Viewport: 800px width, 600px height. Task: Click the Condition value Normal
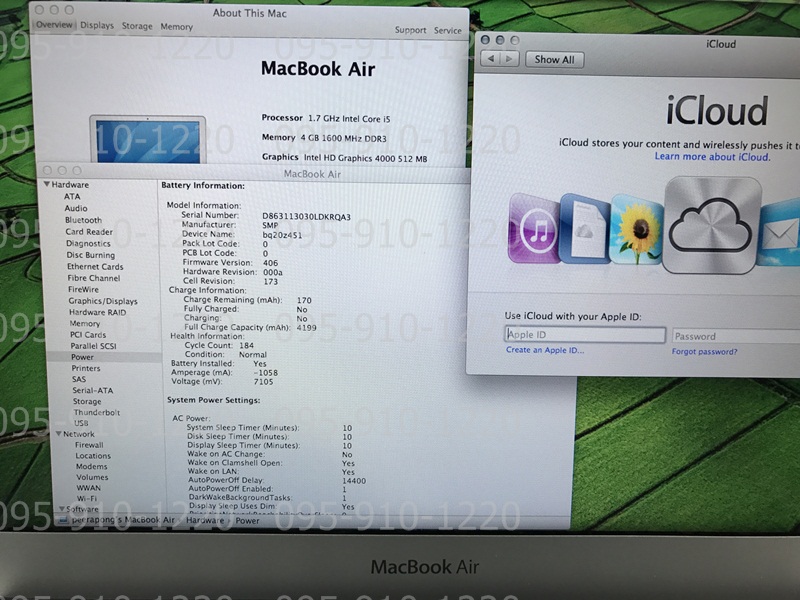pos(253,355)
